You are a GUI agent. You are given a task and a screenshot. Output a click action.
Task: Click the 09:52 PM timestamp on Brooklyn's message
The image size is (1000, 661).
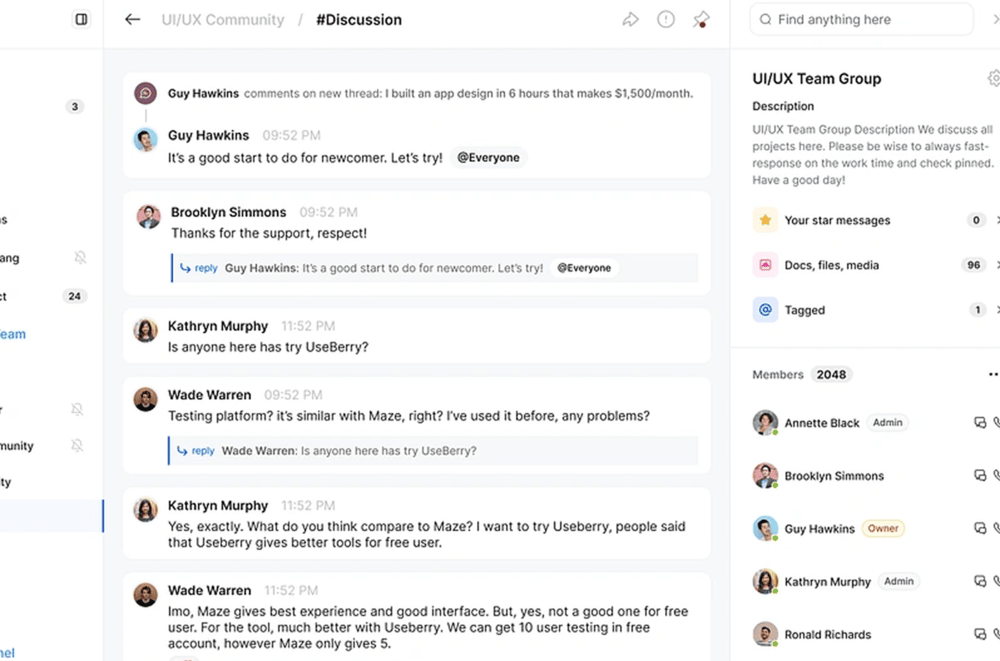328,212
